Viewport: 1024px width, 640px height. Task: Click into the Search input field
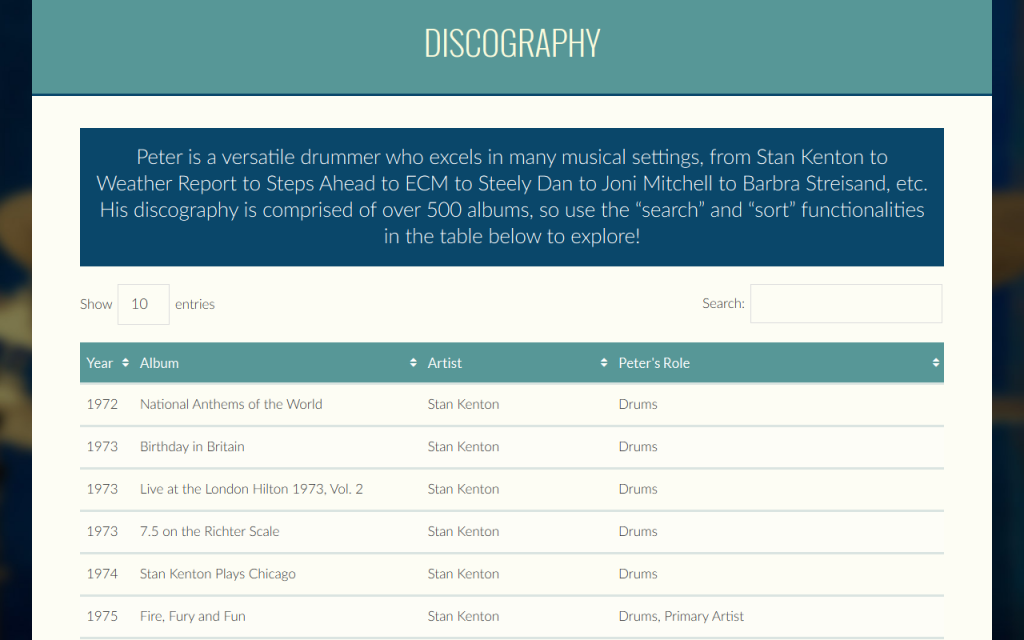pos(846,304)
